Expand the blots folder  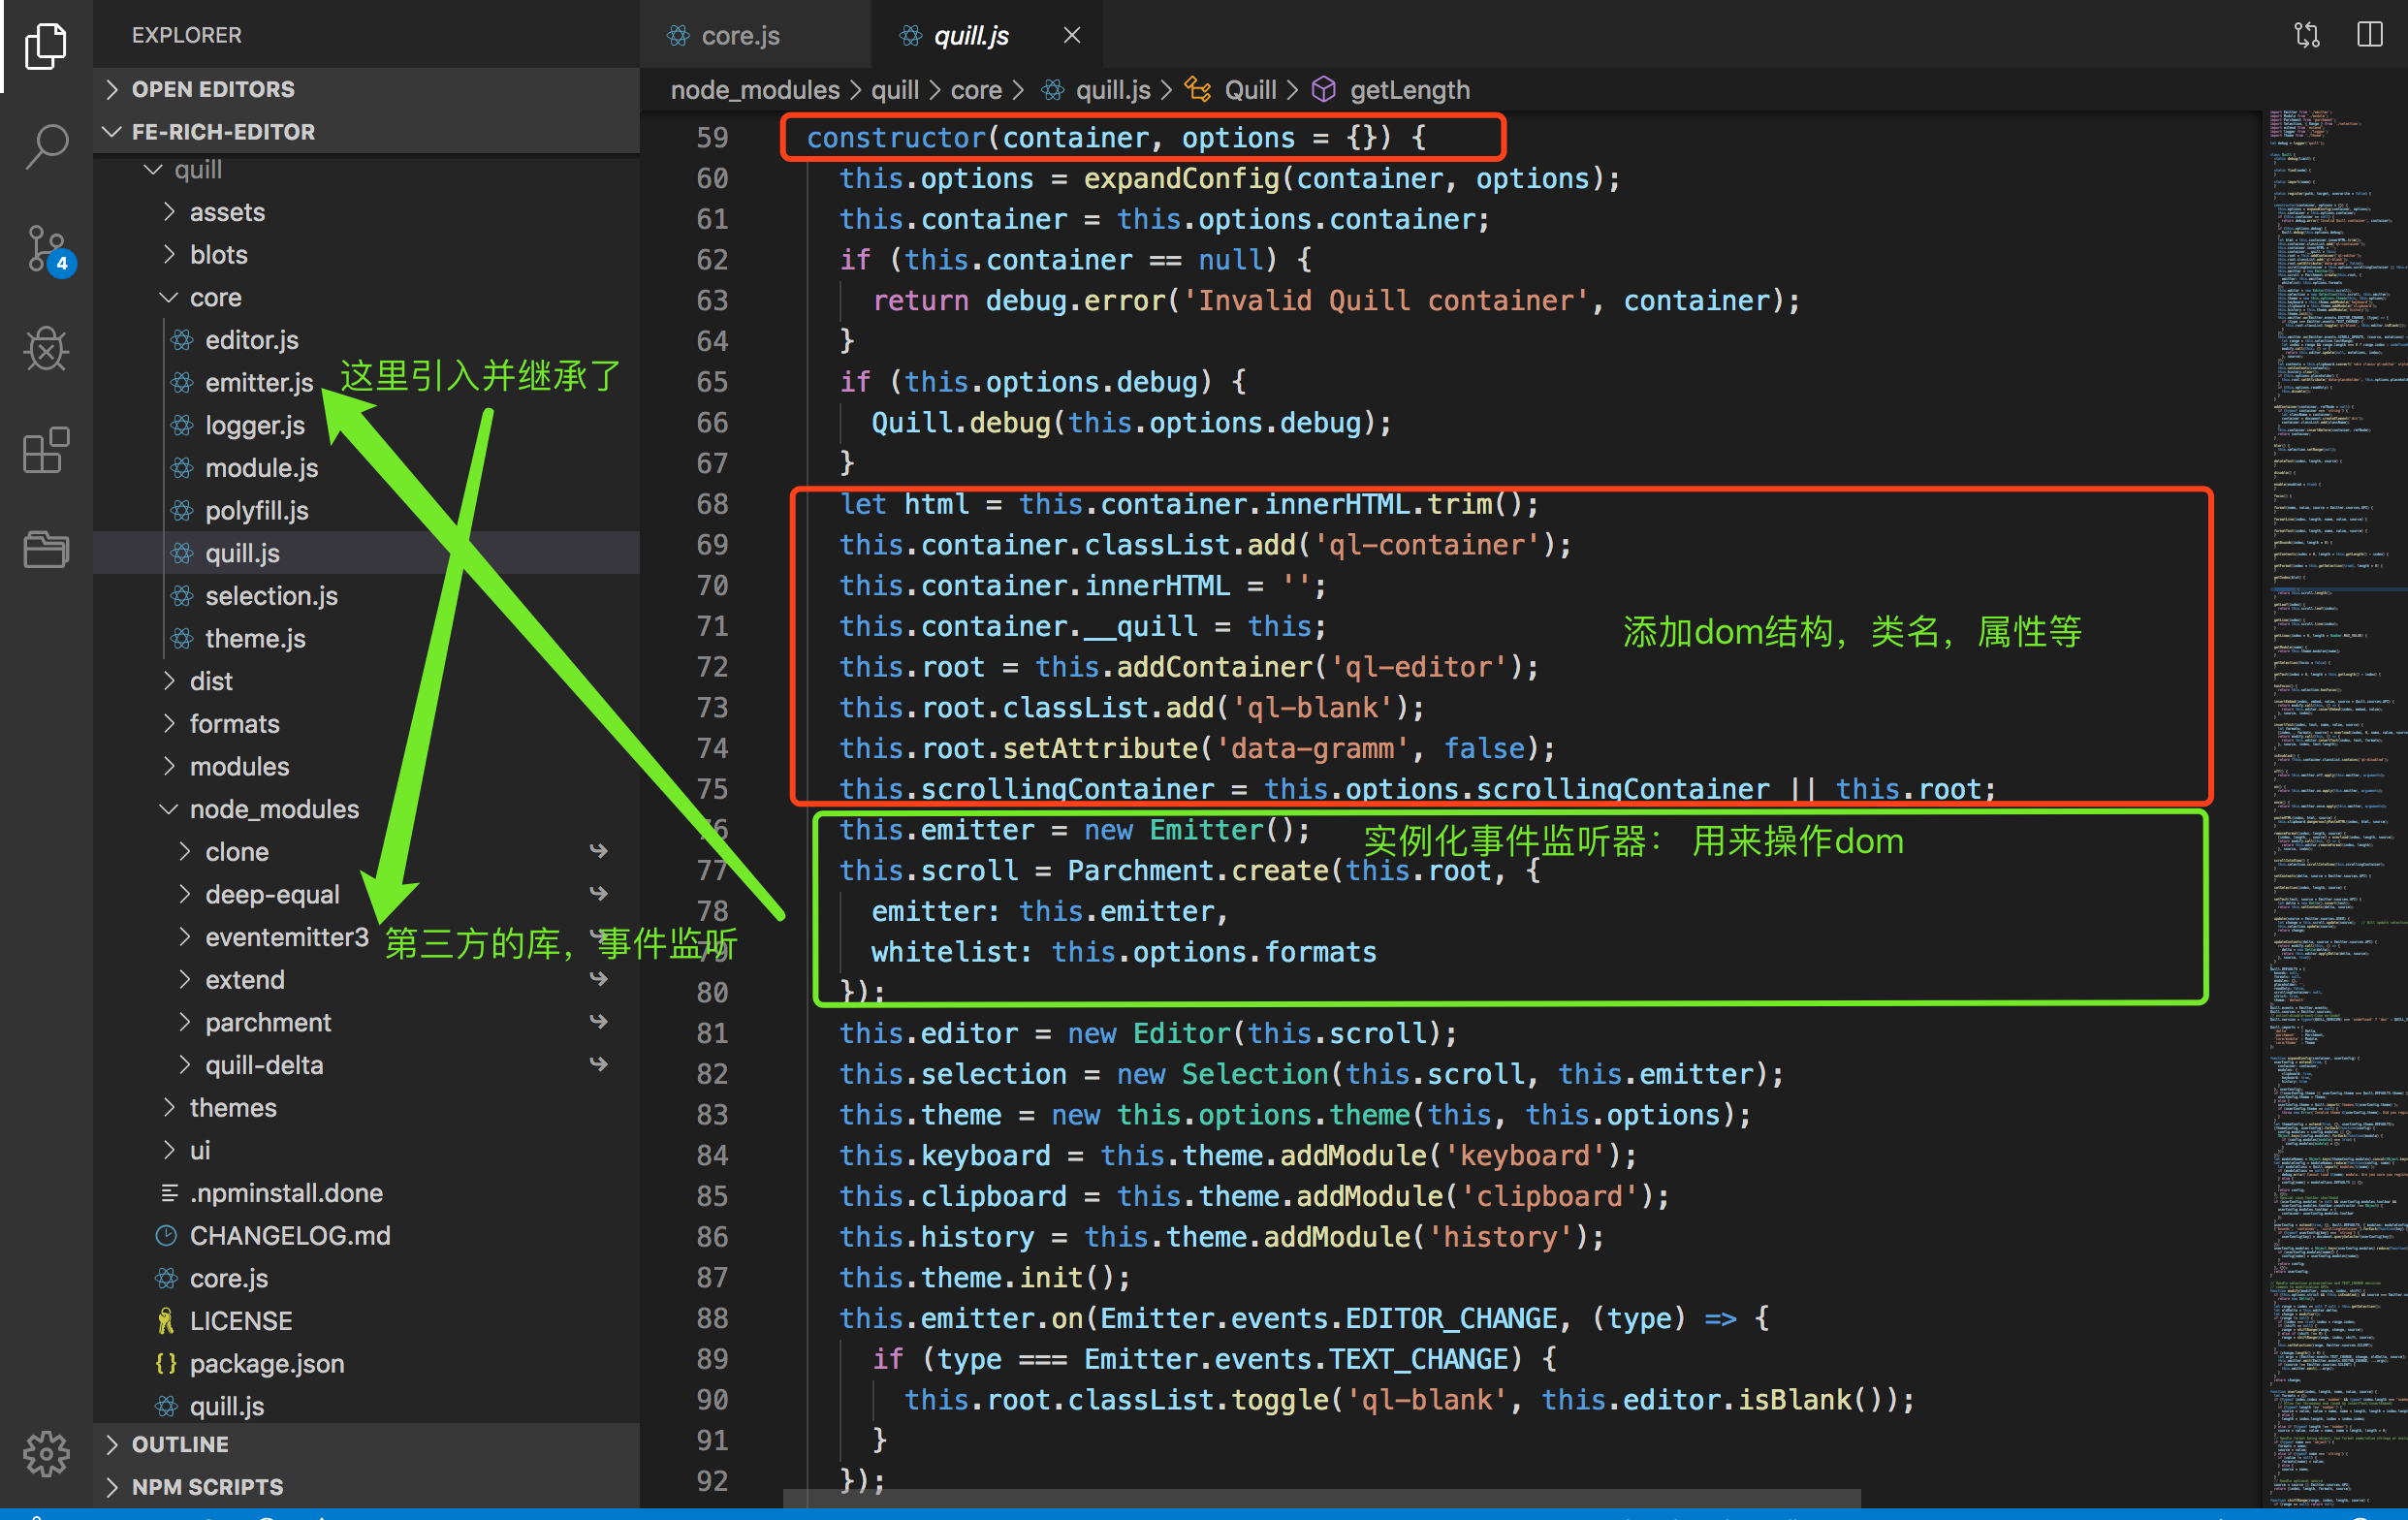pyautogui.click(x=218, y=255)
